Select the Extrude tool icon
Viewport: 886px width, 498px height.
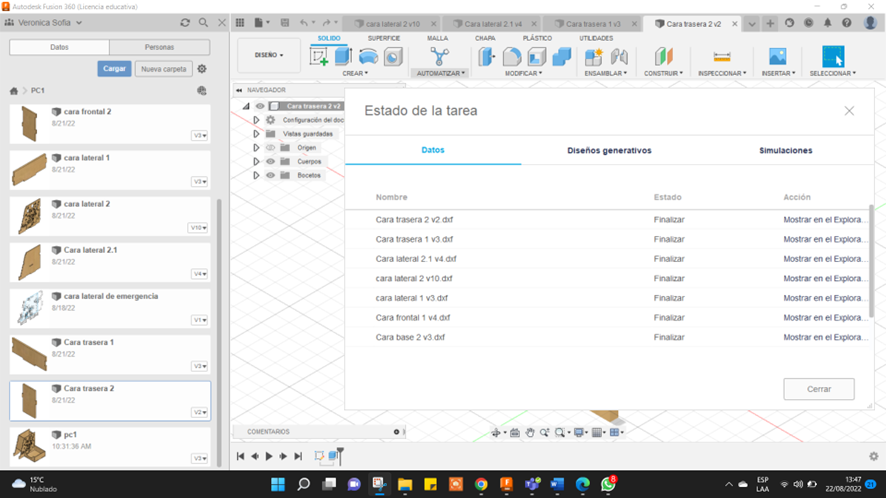pos(343,57)
